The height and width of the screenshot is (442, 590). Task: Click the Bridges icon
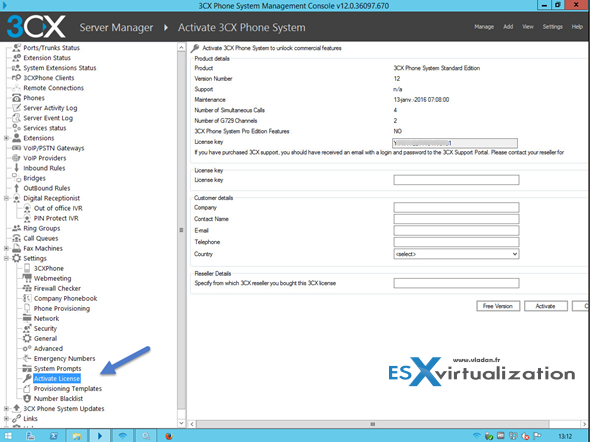[x=16, y=178]
